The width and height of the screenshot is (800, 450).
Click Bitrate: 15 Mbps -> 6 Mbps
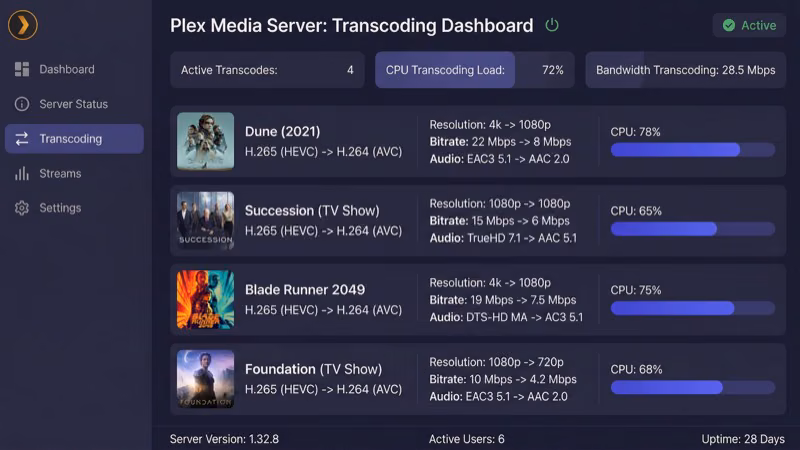[499, 221]
